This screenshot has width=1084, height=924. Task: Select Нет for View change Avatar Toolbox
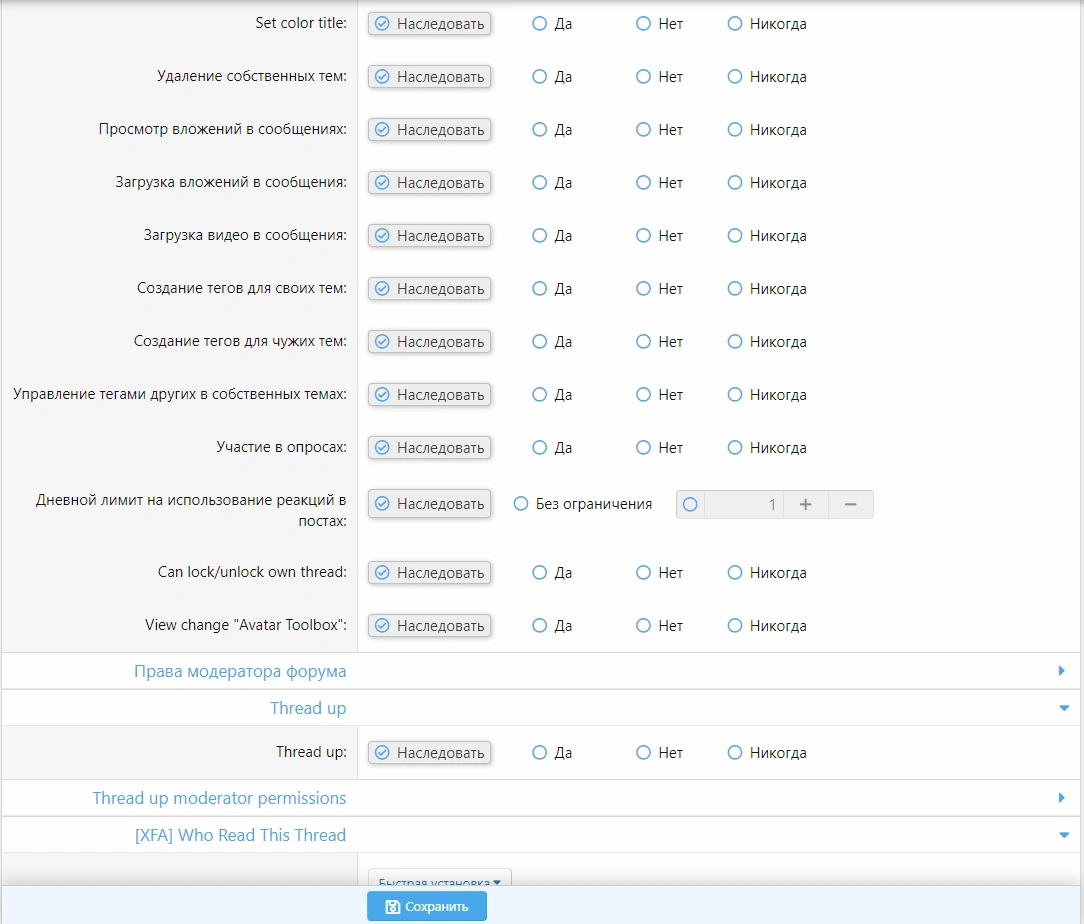(644, 625)
